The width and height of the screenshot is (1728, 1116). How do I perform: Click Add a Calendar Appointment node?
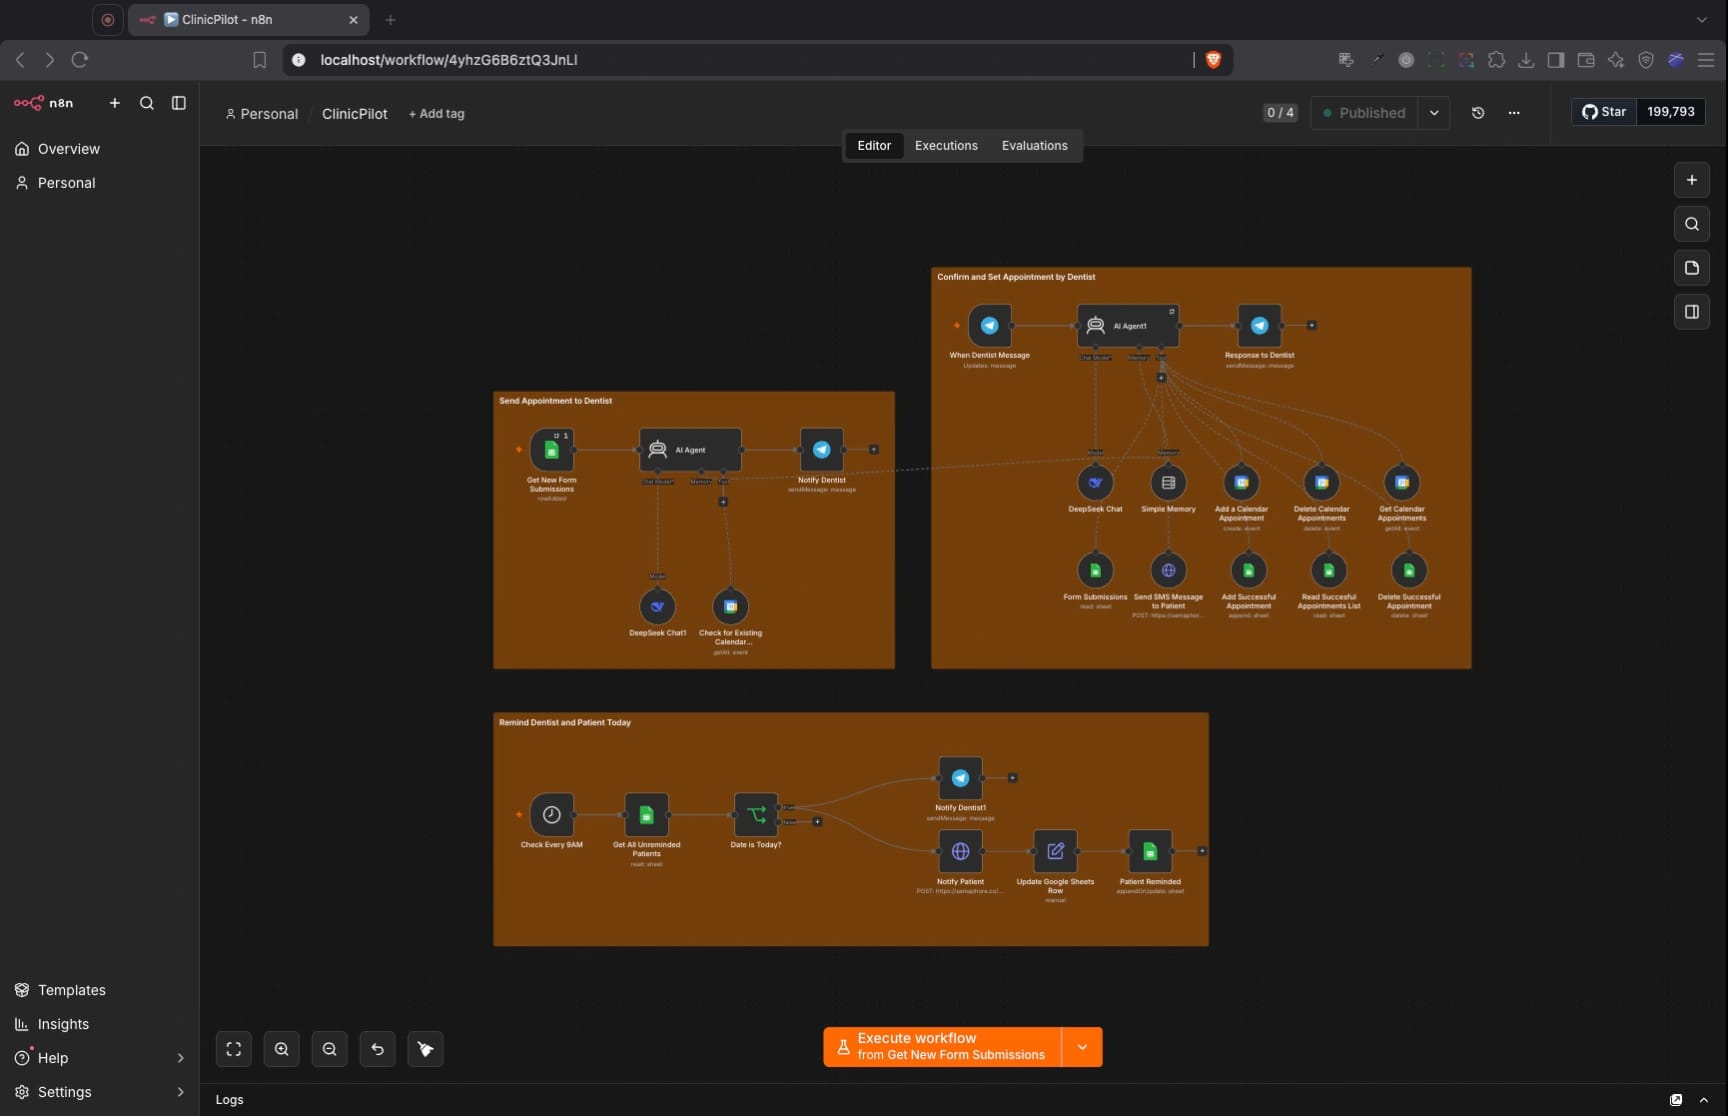[1241, 482]
